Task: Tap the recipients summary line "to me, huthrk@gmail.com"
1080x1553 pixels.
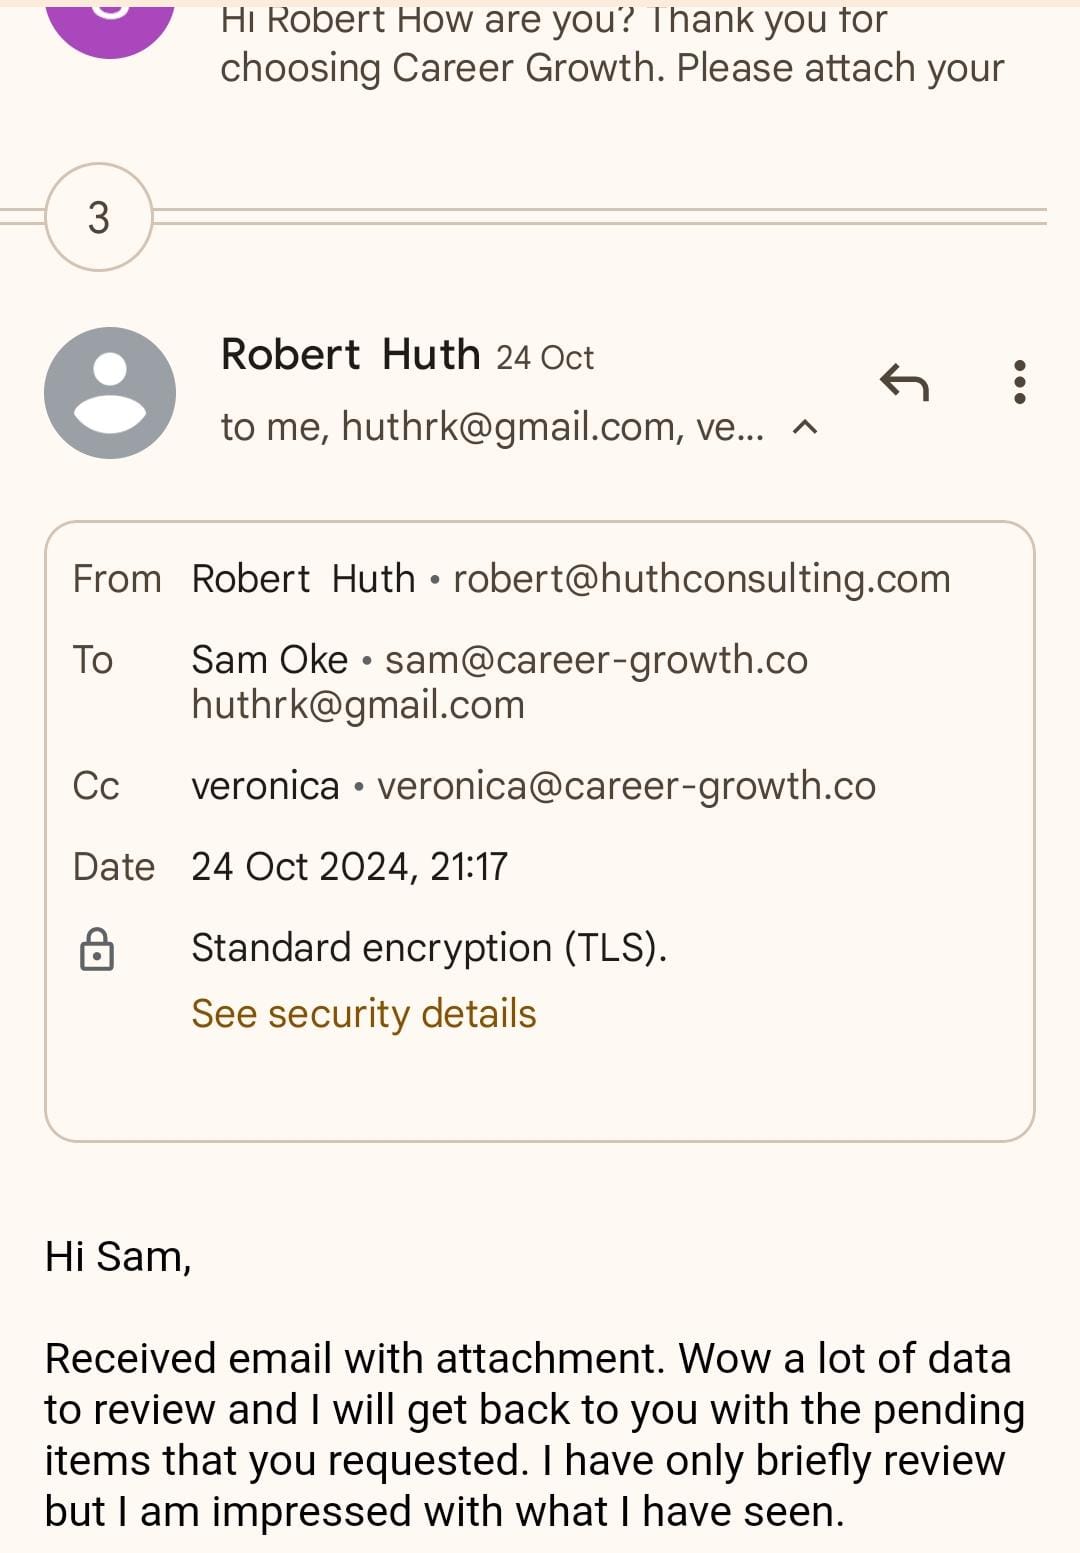Action: coord(491,428)
